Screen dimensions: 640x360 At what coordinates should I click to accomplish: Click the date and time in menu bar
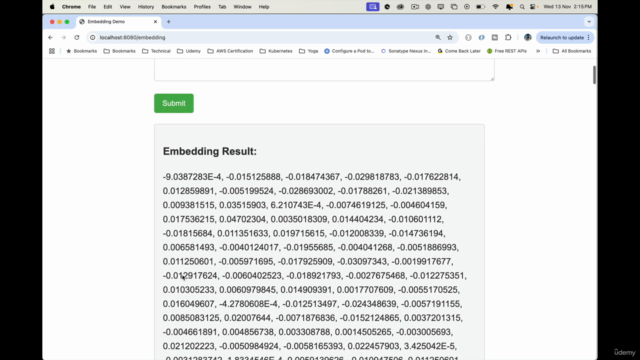568,7
